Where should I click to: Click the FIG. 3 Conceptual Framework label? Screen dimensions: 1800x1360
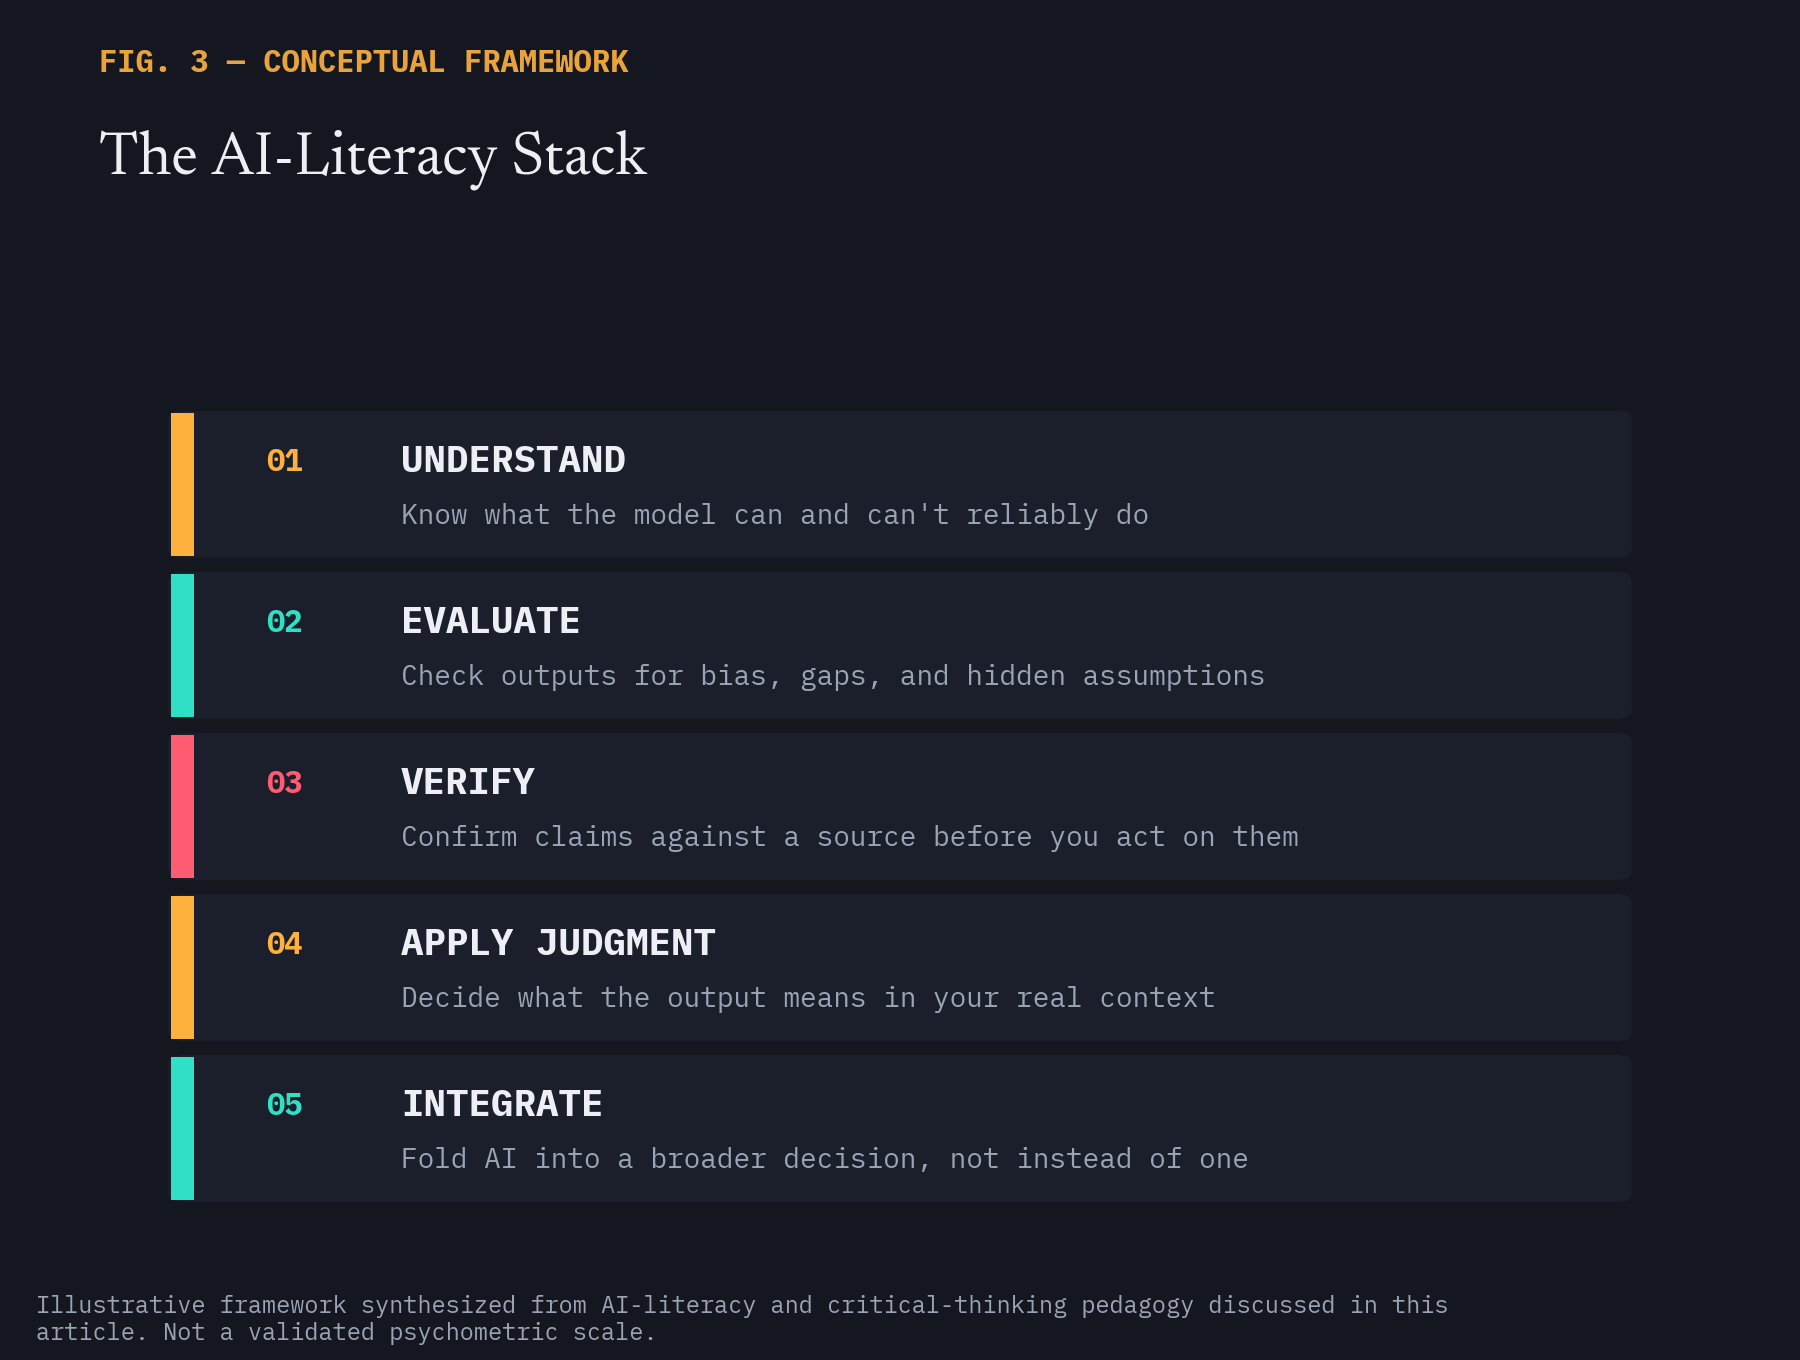(364, 62)
